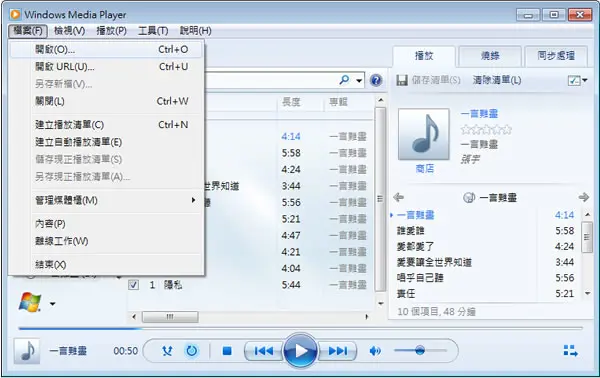Stop playback with the square button
600x378 pixels.
click(227, 351)
